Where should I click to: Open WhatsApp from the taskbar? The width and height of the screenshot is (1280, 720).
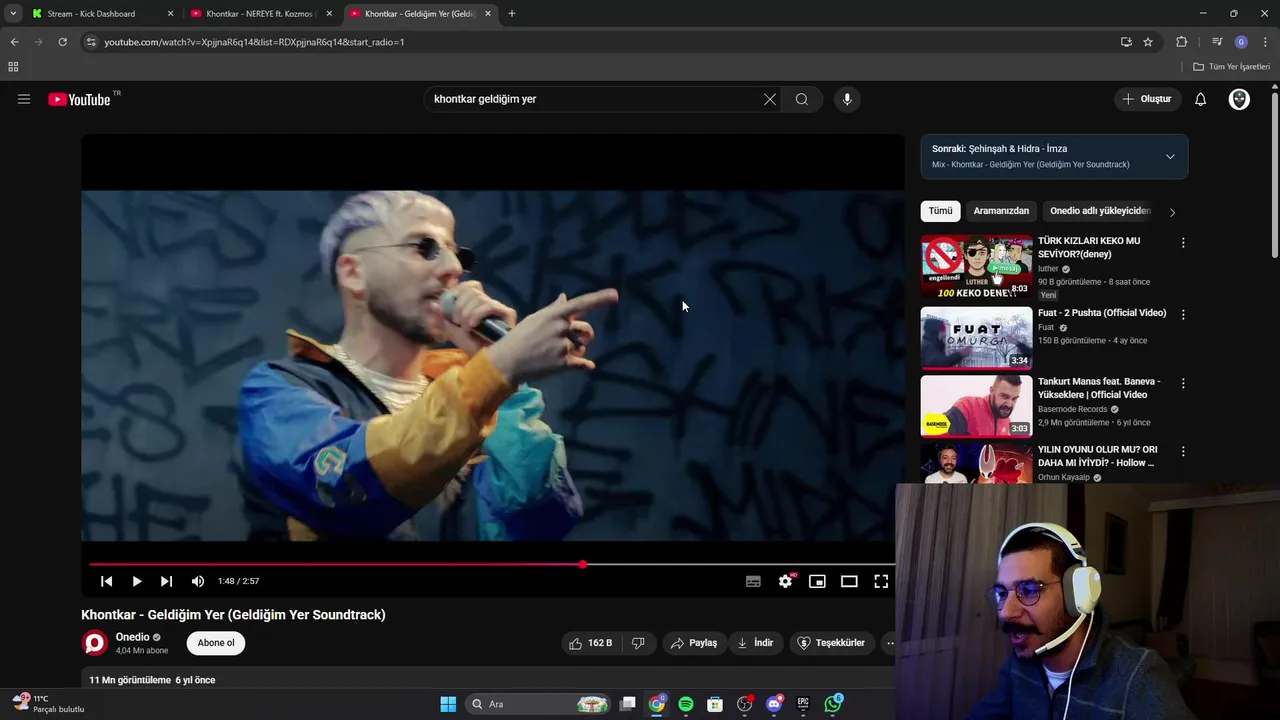(x=833, y=704)
